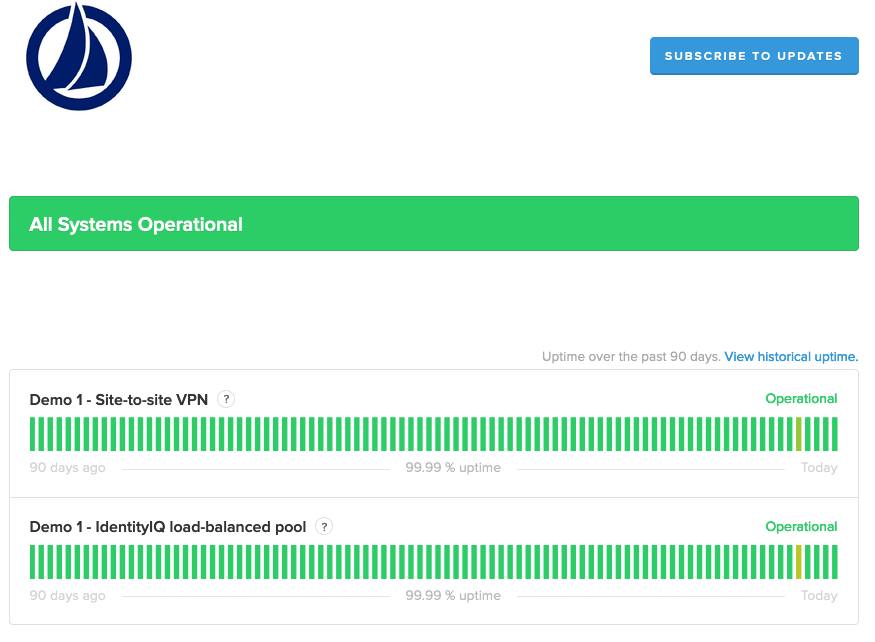
Task: Open help icon beside IdentityIQ load-balanced pool
Action: 324,527
